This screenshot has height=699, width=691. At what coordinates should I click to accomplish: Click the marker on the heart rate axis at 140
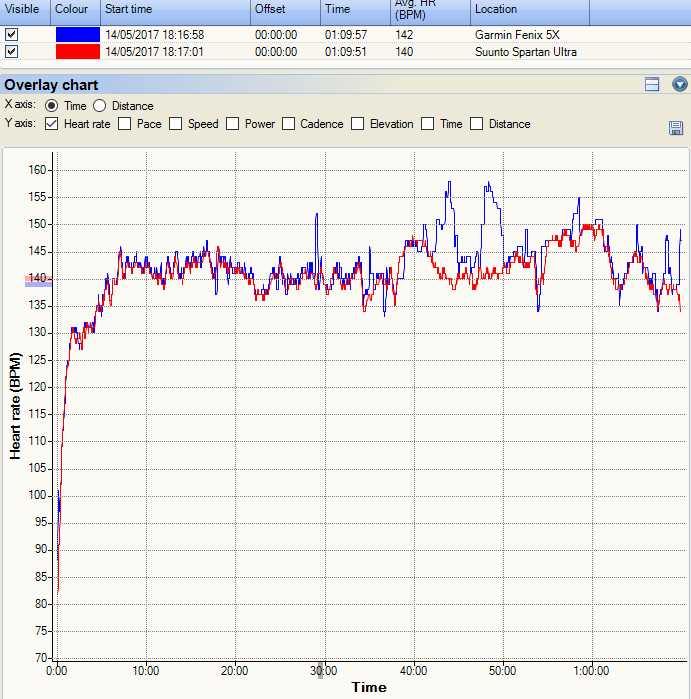pyautogui.click(x=39, y=281)
